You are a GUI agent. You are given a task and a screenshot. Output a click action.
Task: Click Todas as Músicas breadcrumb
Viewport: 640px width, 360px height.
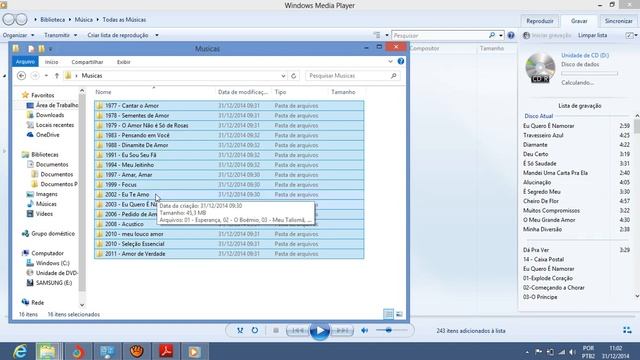point(124,20)
